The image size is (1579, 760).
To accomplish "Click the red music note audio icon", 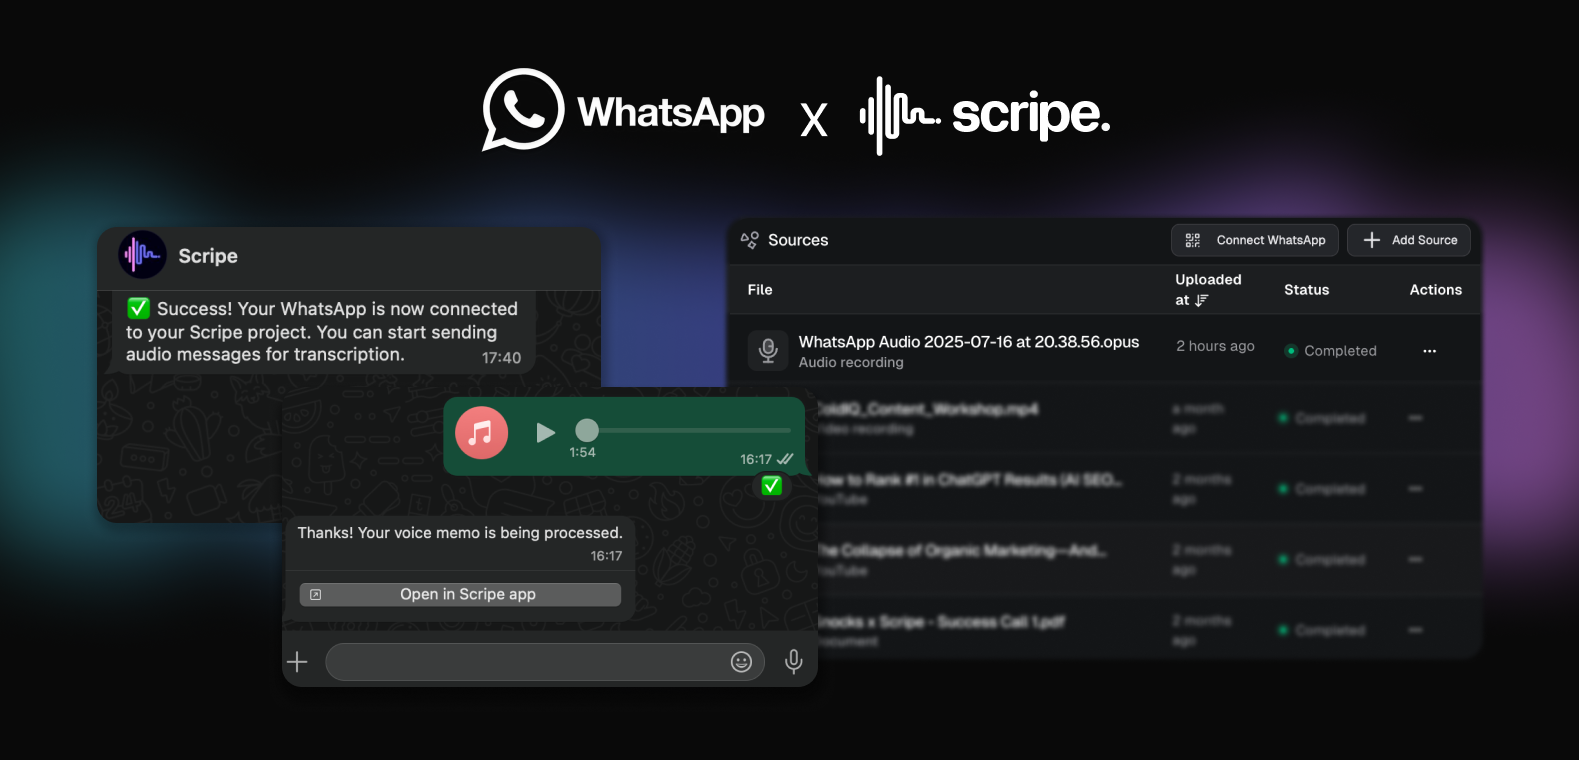I will pos(481,432).
